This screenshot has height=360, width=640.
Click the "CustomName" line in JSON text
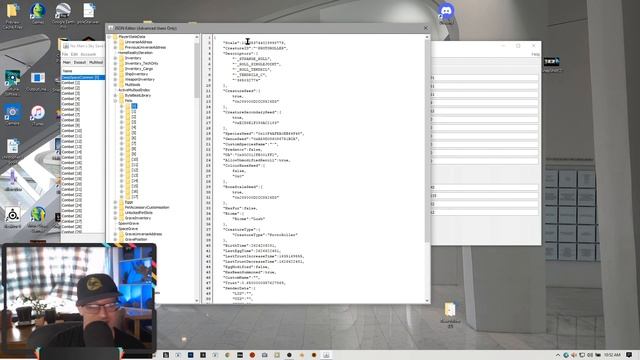(x=241, y=277)
